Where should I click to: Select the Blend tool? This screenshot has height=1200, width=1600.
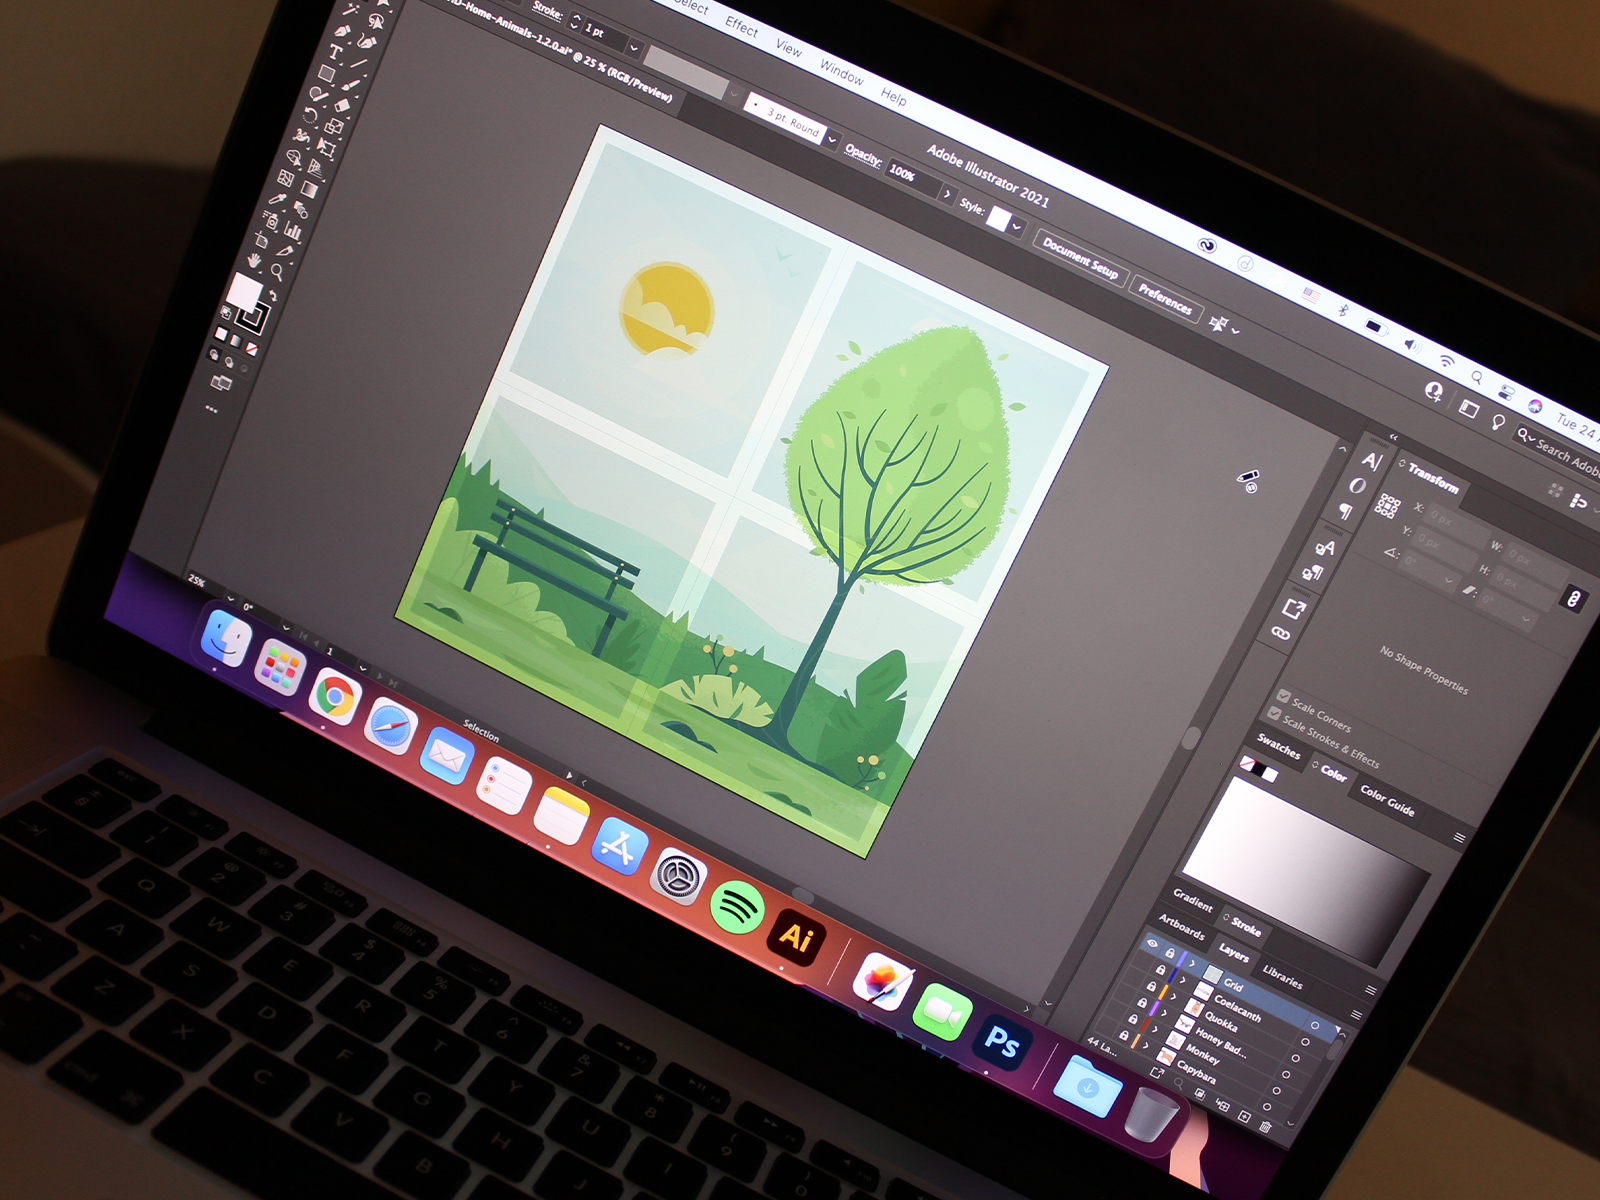(301, 209)
